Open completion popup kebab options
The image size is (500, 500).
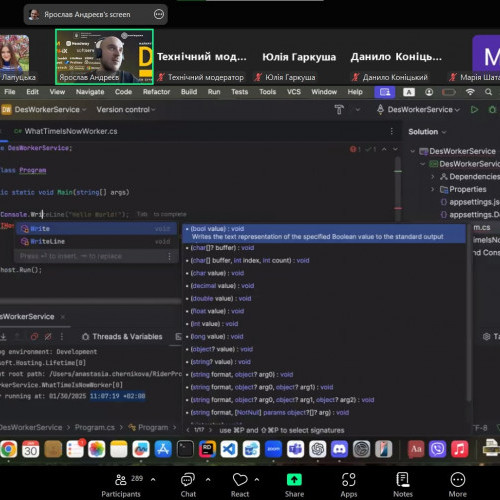tap(169, 256)
